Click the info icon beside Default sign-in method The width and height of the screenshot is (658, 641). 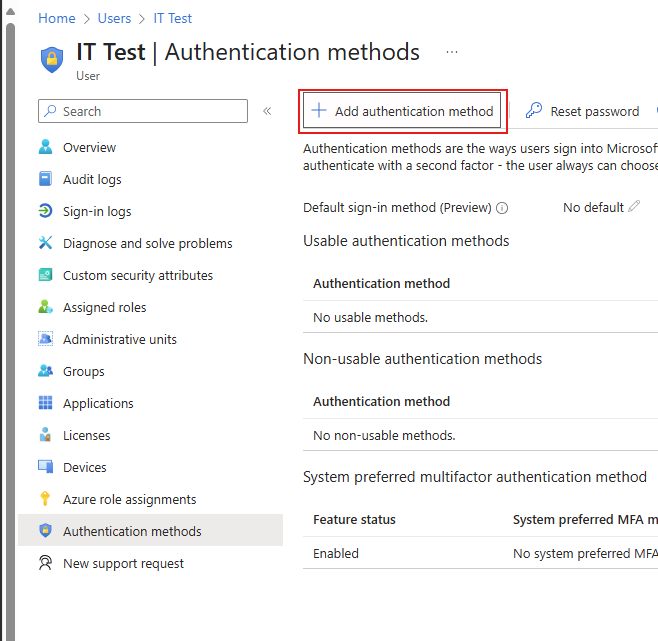click(502, 208)
